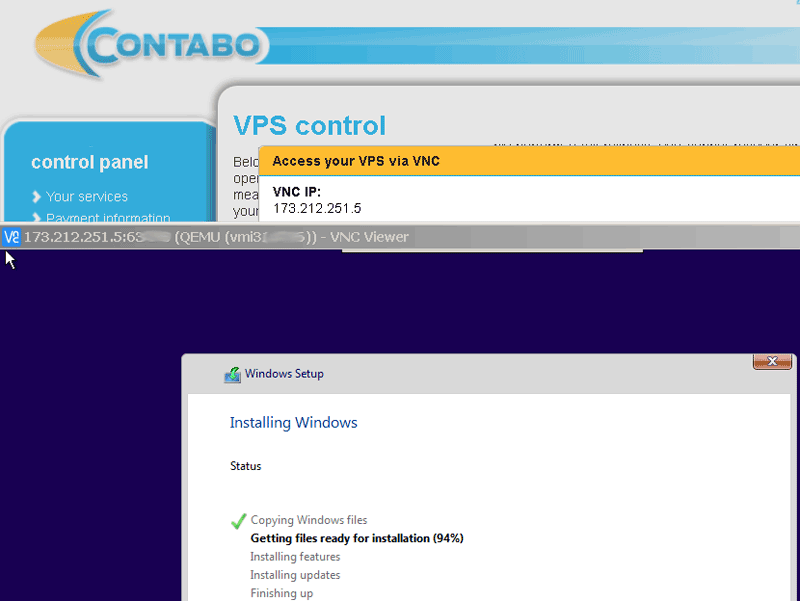This screenshot has width=800, height=601.
Task: Click the arrow bullet beside Payment information
Action: [37, 218]
